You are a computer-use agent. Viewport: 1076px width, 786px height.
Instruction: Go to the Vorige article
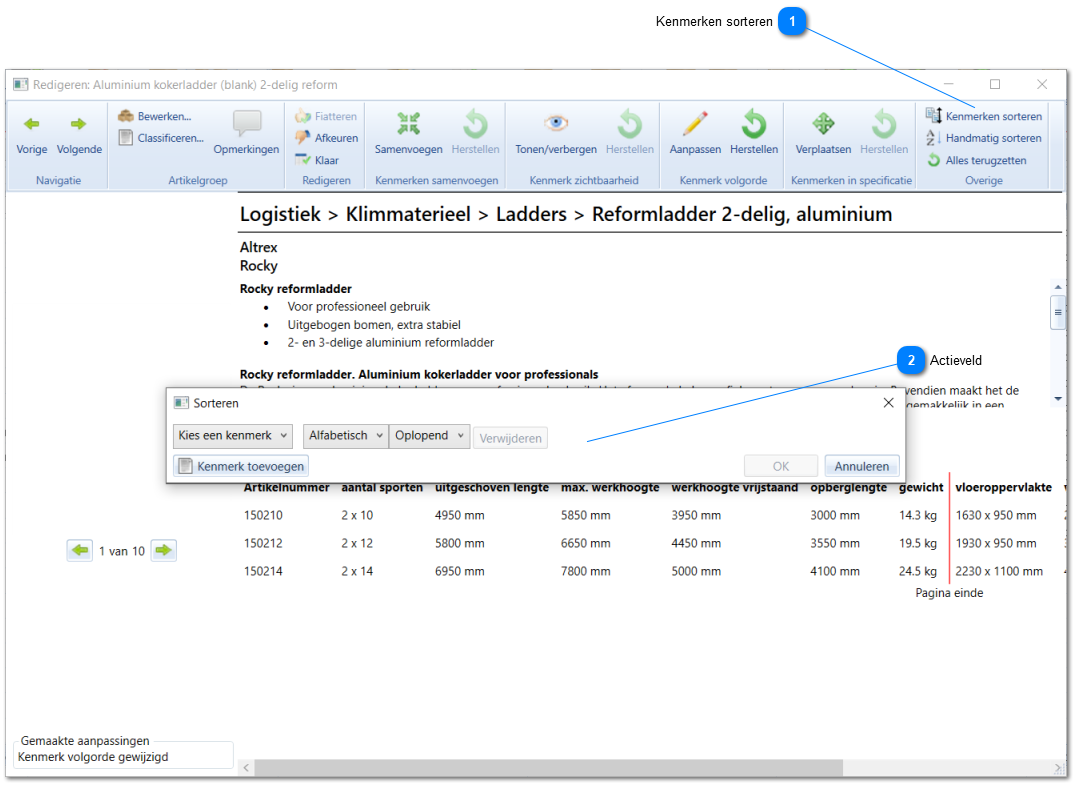coord(32,135)
